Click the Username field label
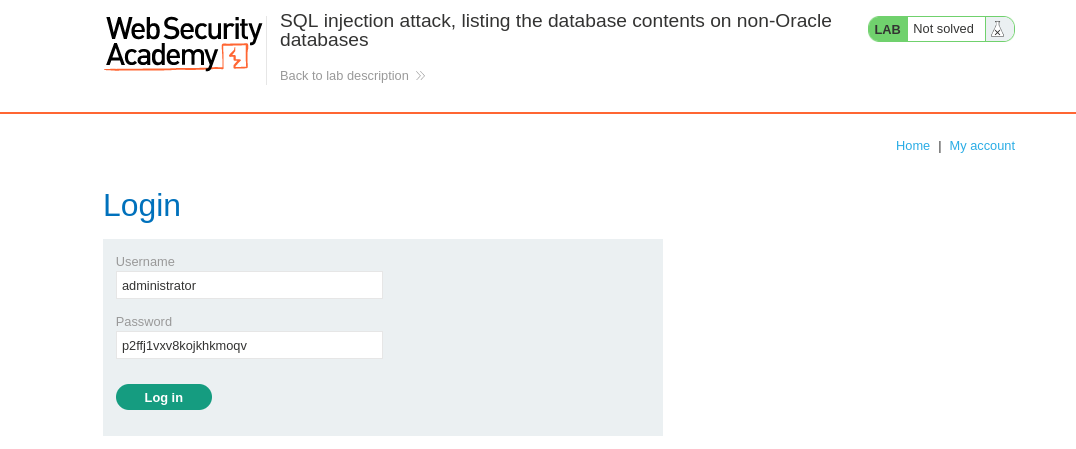Viewport: 1076px width, 449px height. (x=145, y=262)
